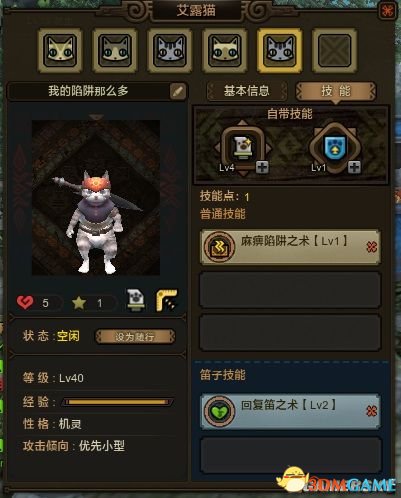Edit cat name with pencil icon
The image size is (401, 498).
[178, 91]
